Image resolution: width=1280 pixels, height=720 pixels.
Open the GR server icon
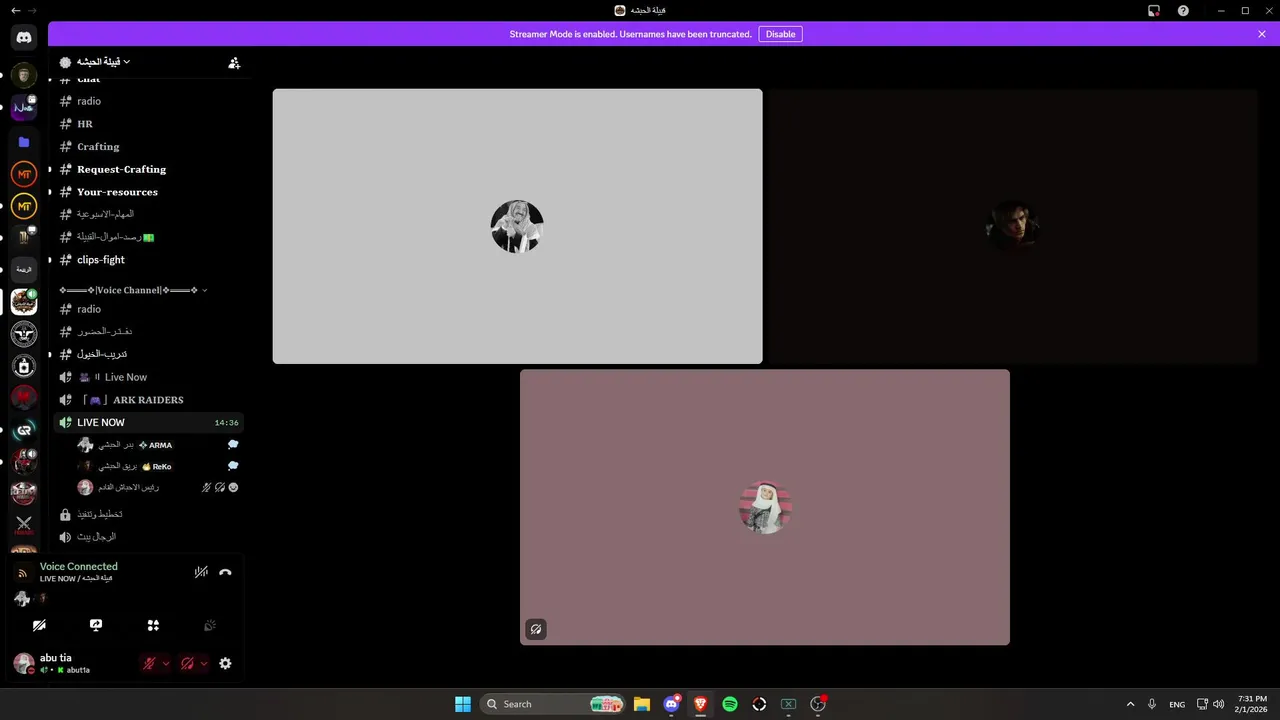[x=24, y=430]
